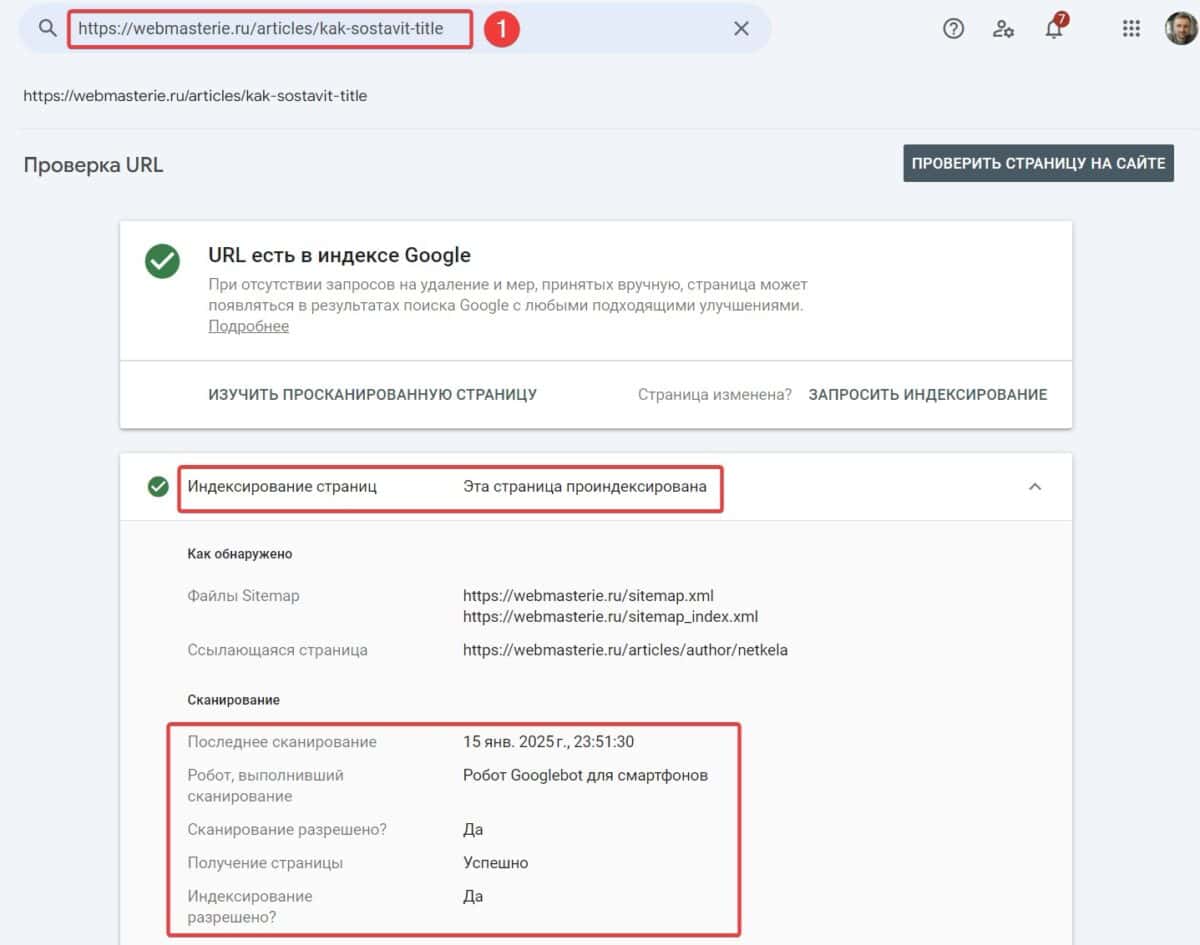Image resolution: width=1200 pixels, height=945 pixels.
Task: Click ПРОВЕРИТЬ СТРАНИЦУ НА САЙТЕ button
Action: [1038, 162]
